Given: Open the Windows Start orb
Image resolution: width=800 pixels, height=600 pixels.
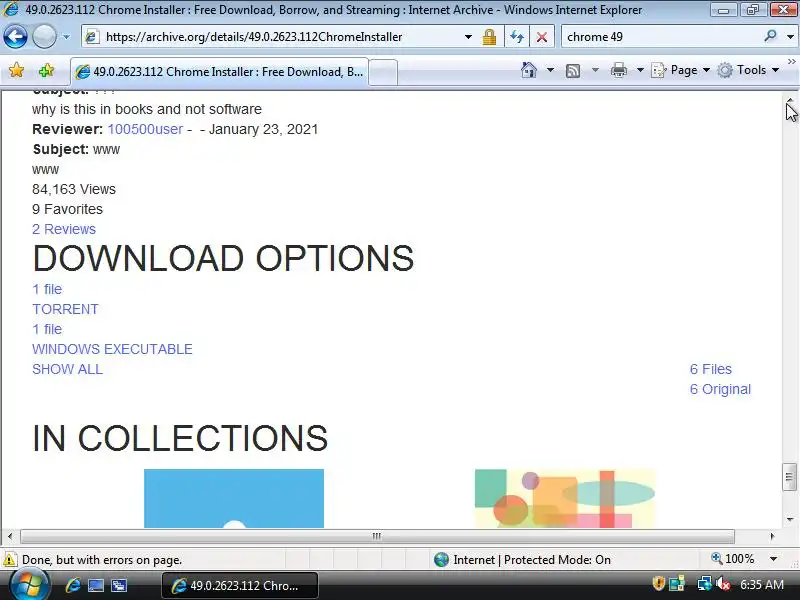Looking at the screenshot, I should tap(28, 585).
